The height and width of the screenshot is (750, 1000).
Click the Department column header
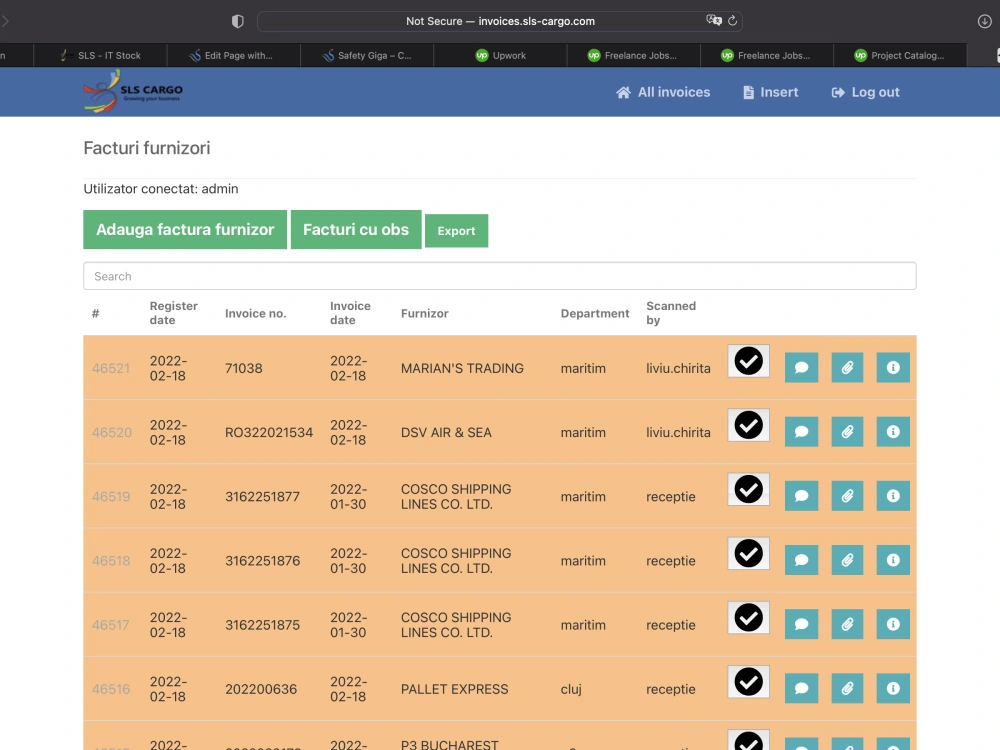click(x=595, y=313)
